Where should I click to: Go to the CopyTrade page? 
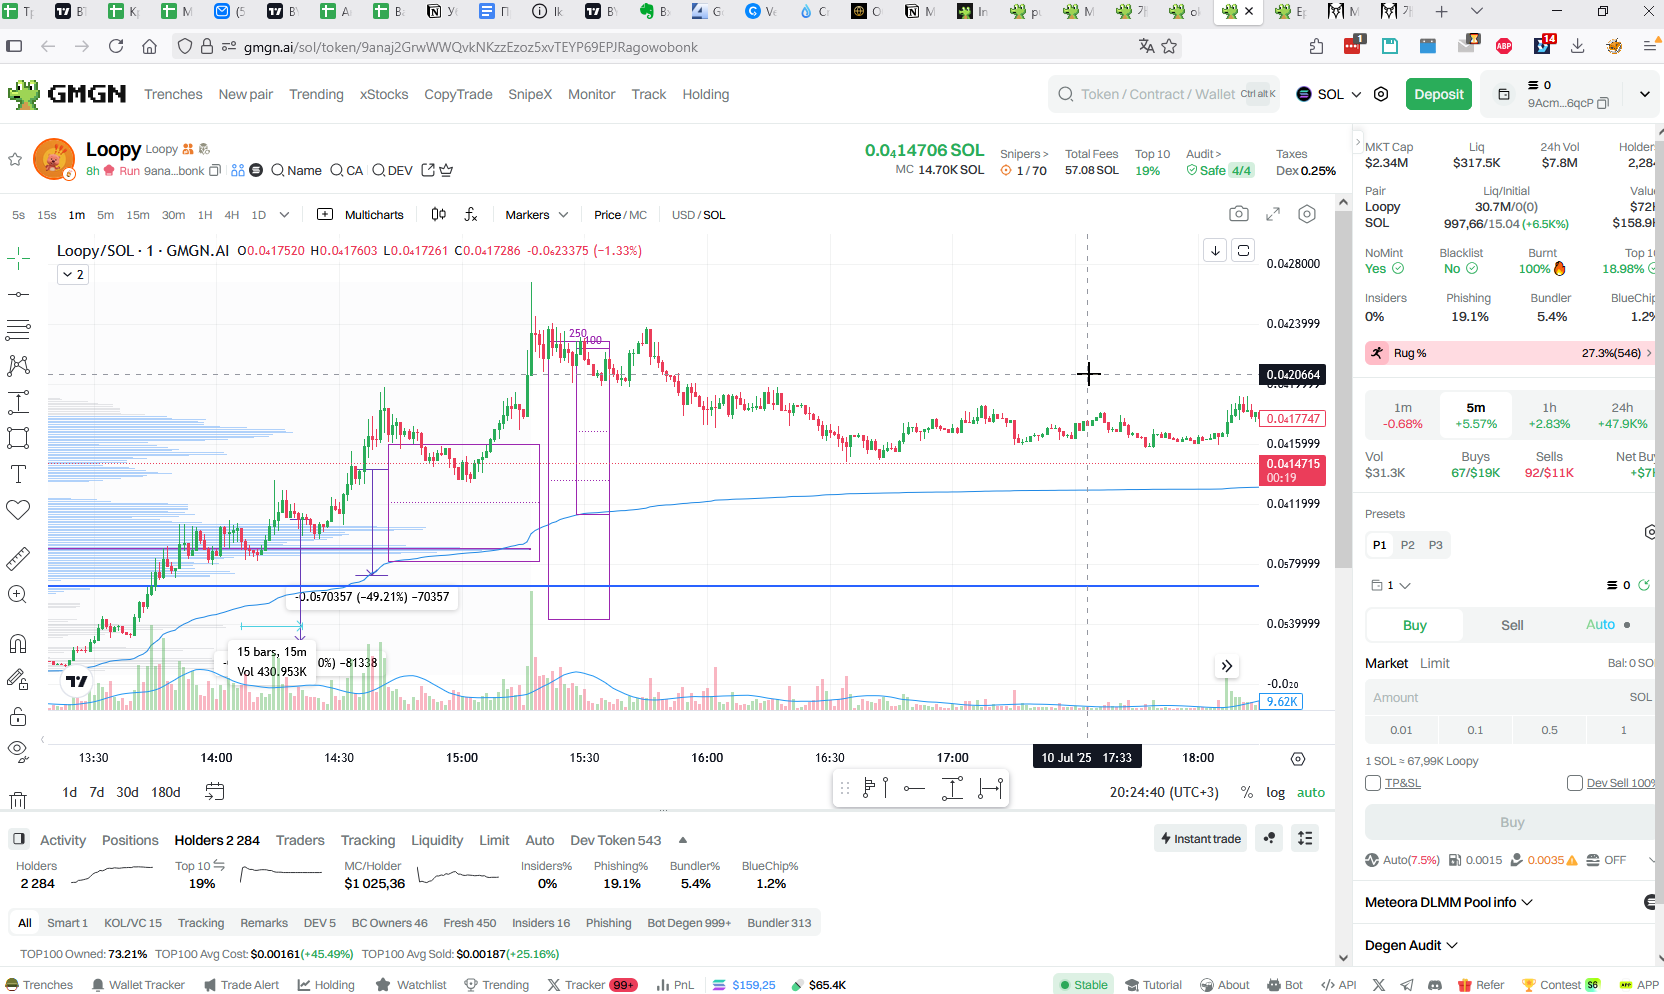(458, 94)
